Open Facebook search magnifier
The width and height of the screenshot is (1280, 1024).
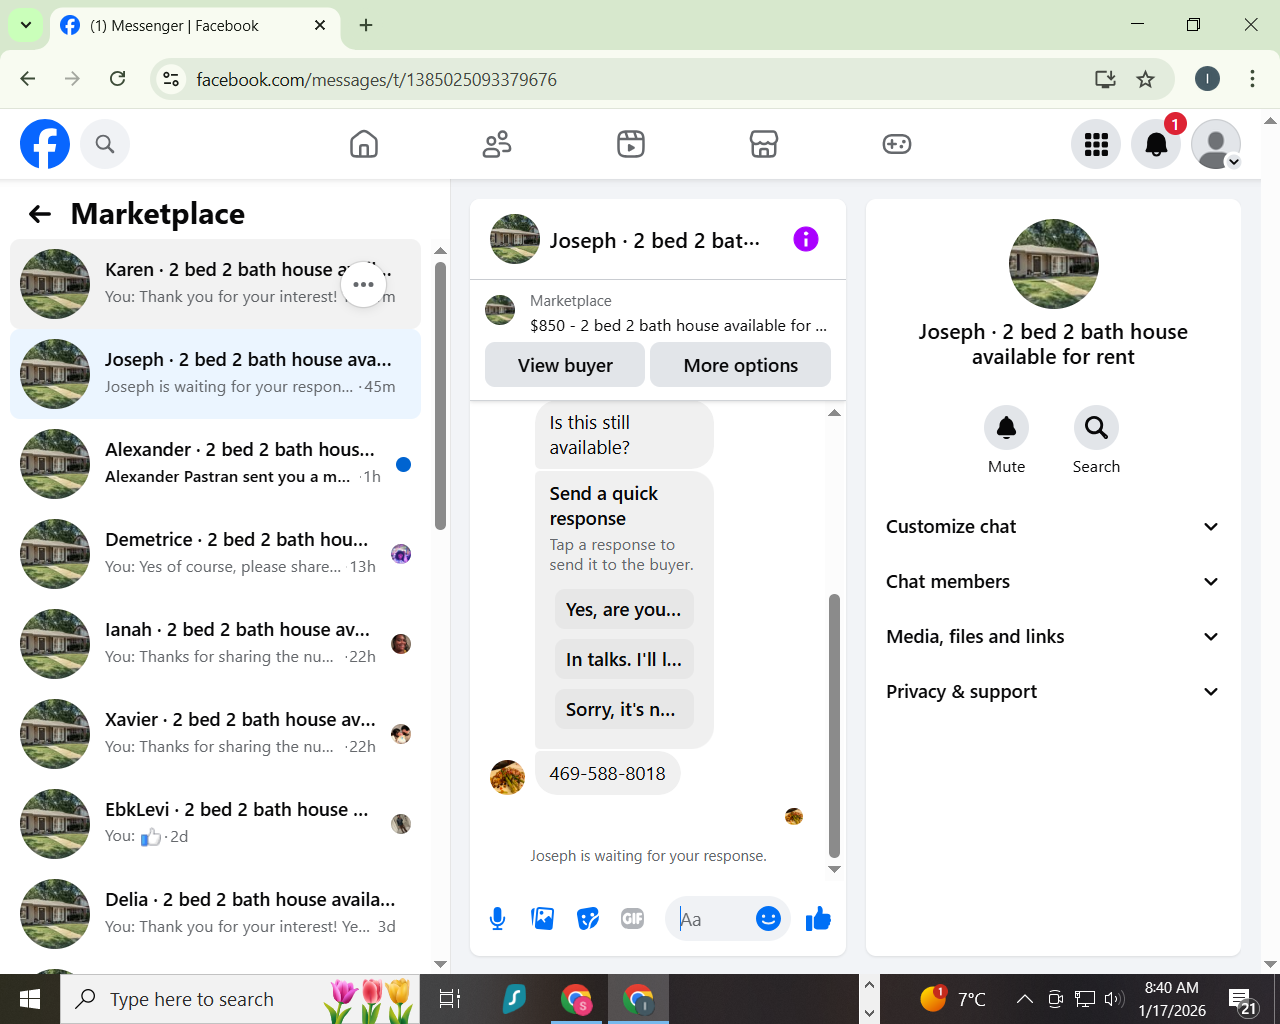click(105, 144)
